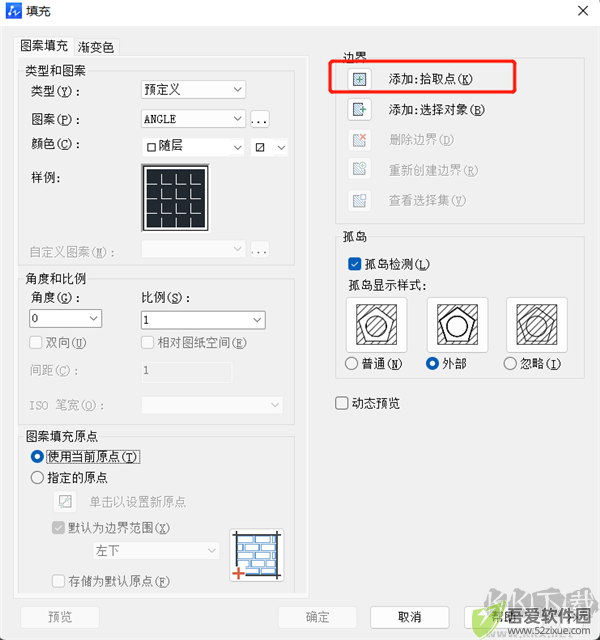Click the 添加:拾取点 pick point icon

[359, 79]
